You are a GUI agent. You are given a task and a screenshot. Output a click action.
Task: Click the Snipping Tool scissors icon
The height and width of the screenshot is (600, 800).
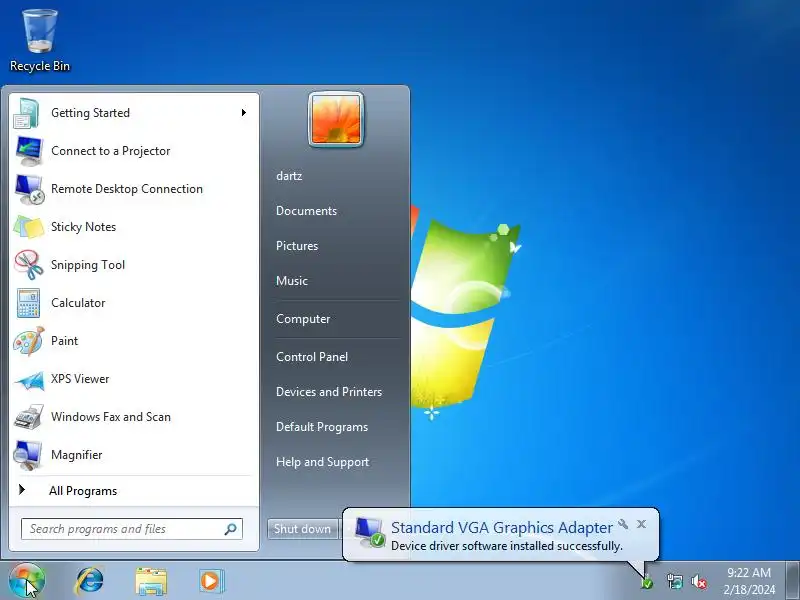click(28, 265)
